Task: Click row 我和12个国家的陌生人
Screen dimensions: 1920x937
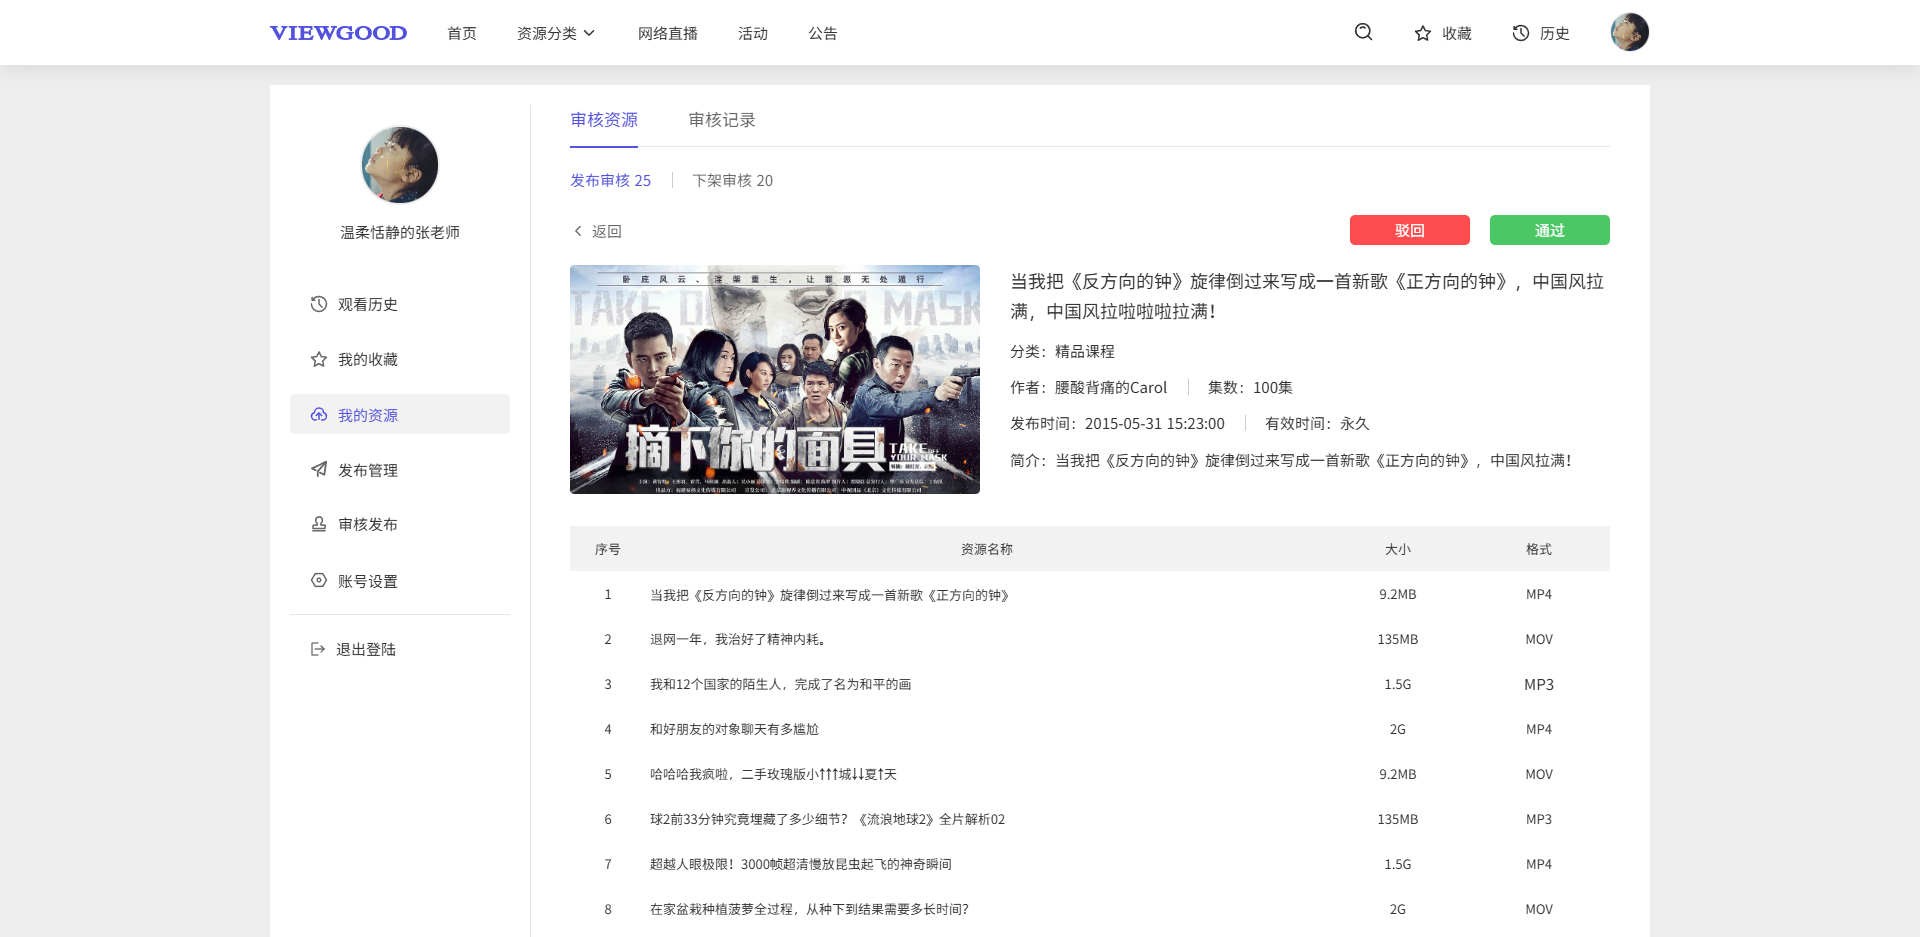Action: pyautogui.click(x=1090, y=684)
